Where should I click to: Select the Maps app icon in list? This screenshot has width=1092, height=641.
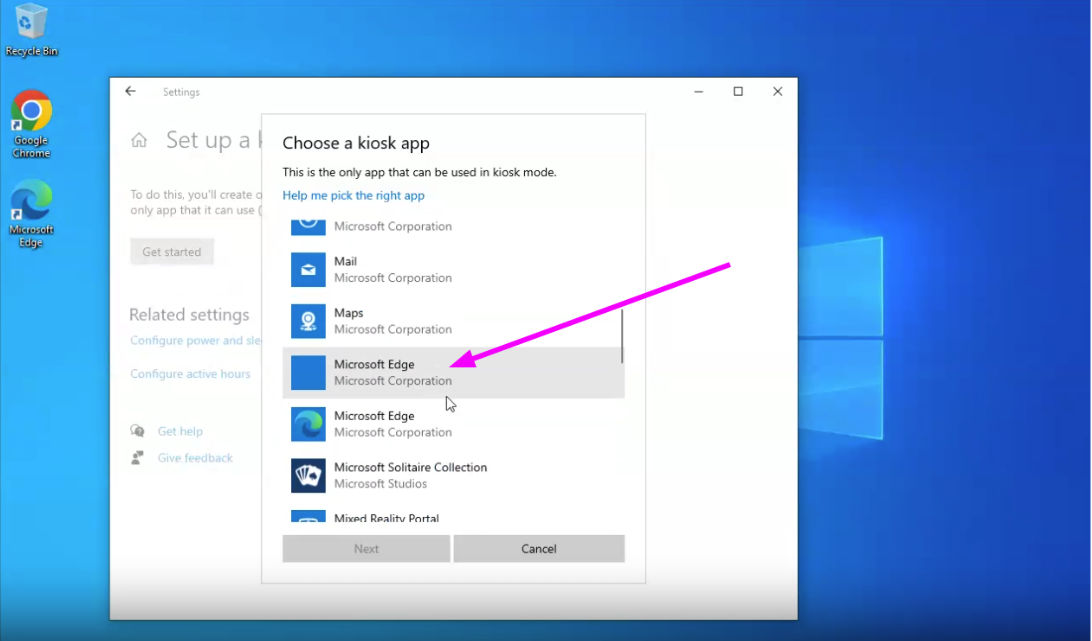pyautogui.click(x=308, y=321)
